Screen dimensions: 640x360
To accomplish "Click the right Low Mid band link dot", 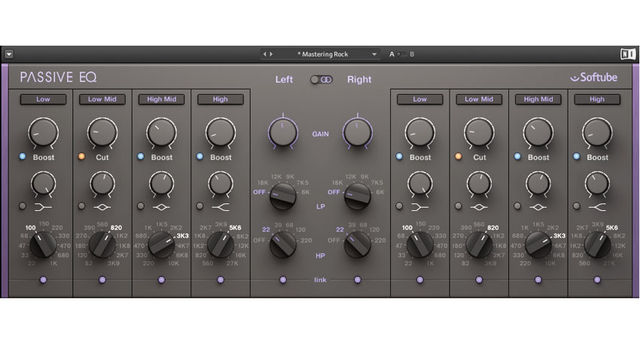I will [479, 280].
